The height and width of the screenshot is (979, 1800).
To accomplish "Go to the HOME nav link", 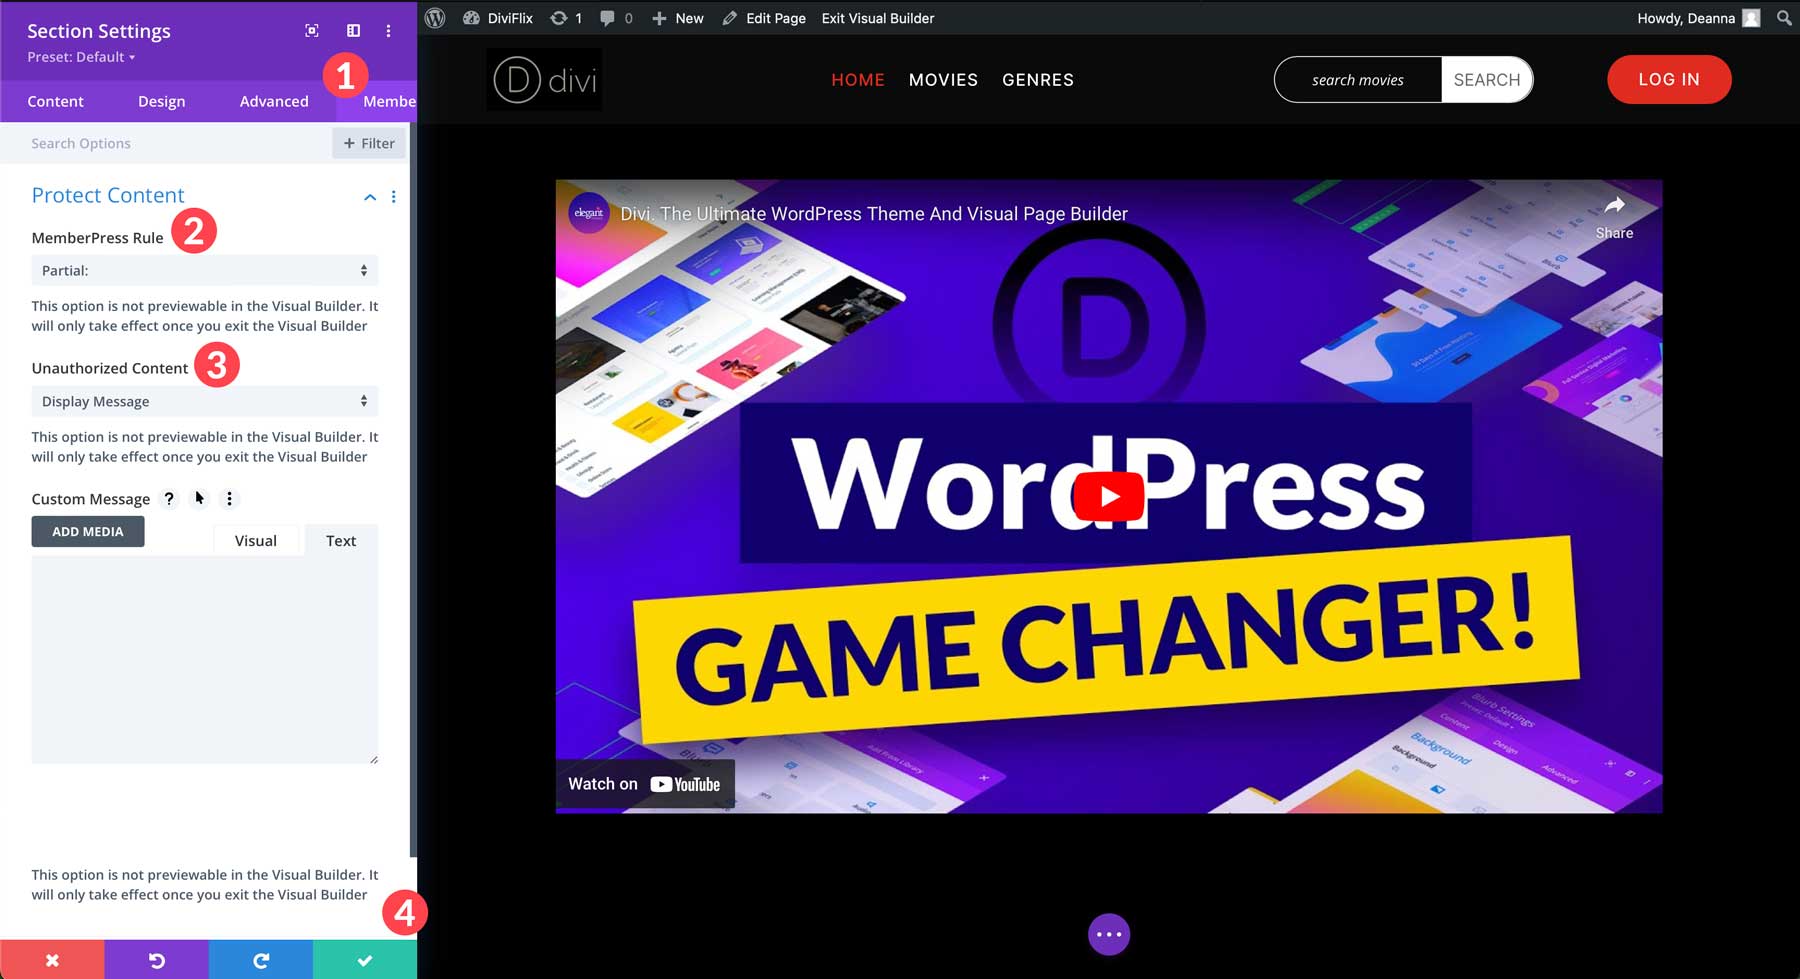I will click(x=858, y=80).
